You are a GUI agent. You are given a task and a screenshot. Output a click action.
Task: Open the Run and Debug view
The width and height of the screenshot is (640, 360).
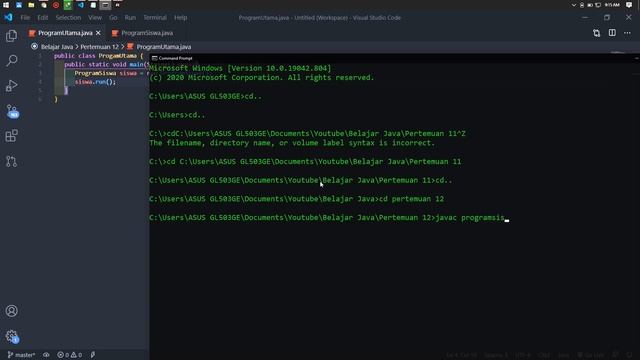pyautogui.click(x=11, y=86)
